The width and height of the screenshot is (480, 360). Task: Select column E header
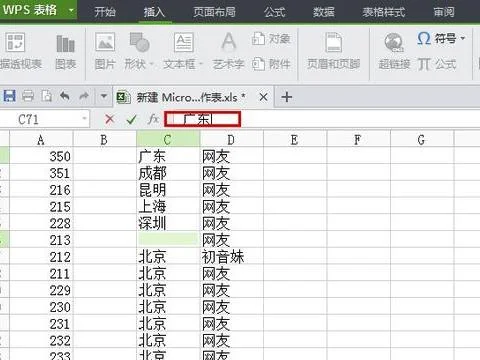click(x=295, y=139)
